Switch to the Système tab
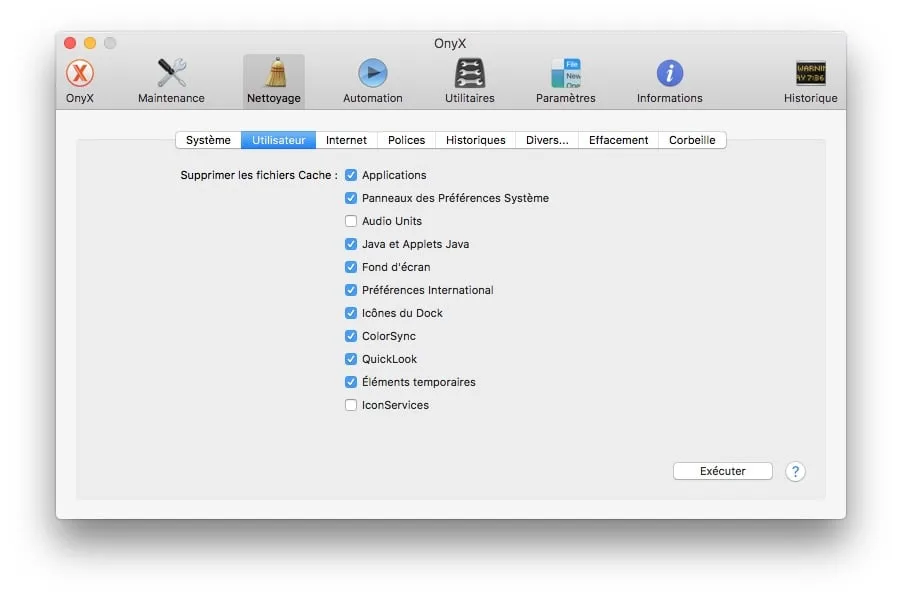This screenshot has width=902, height=599. [208, 140]
